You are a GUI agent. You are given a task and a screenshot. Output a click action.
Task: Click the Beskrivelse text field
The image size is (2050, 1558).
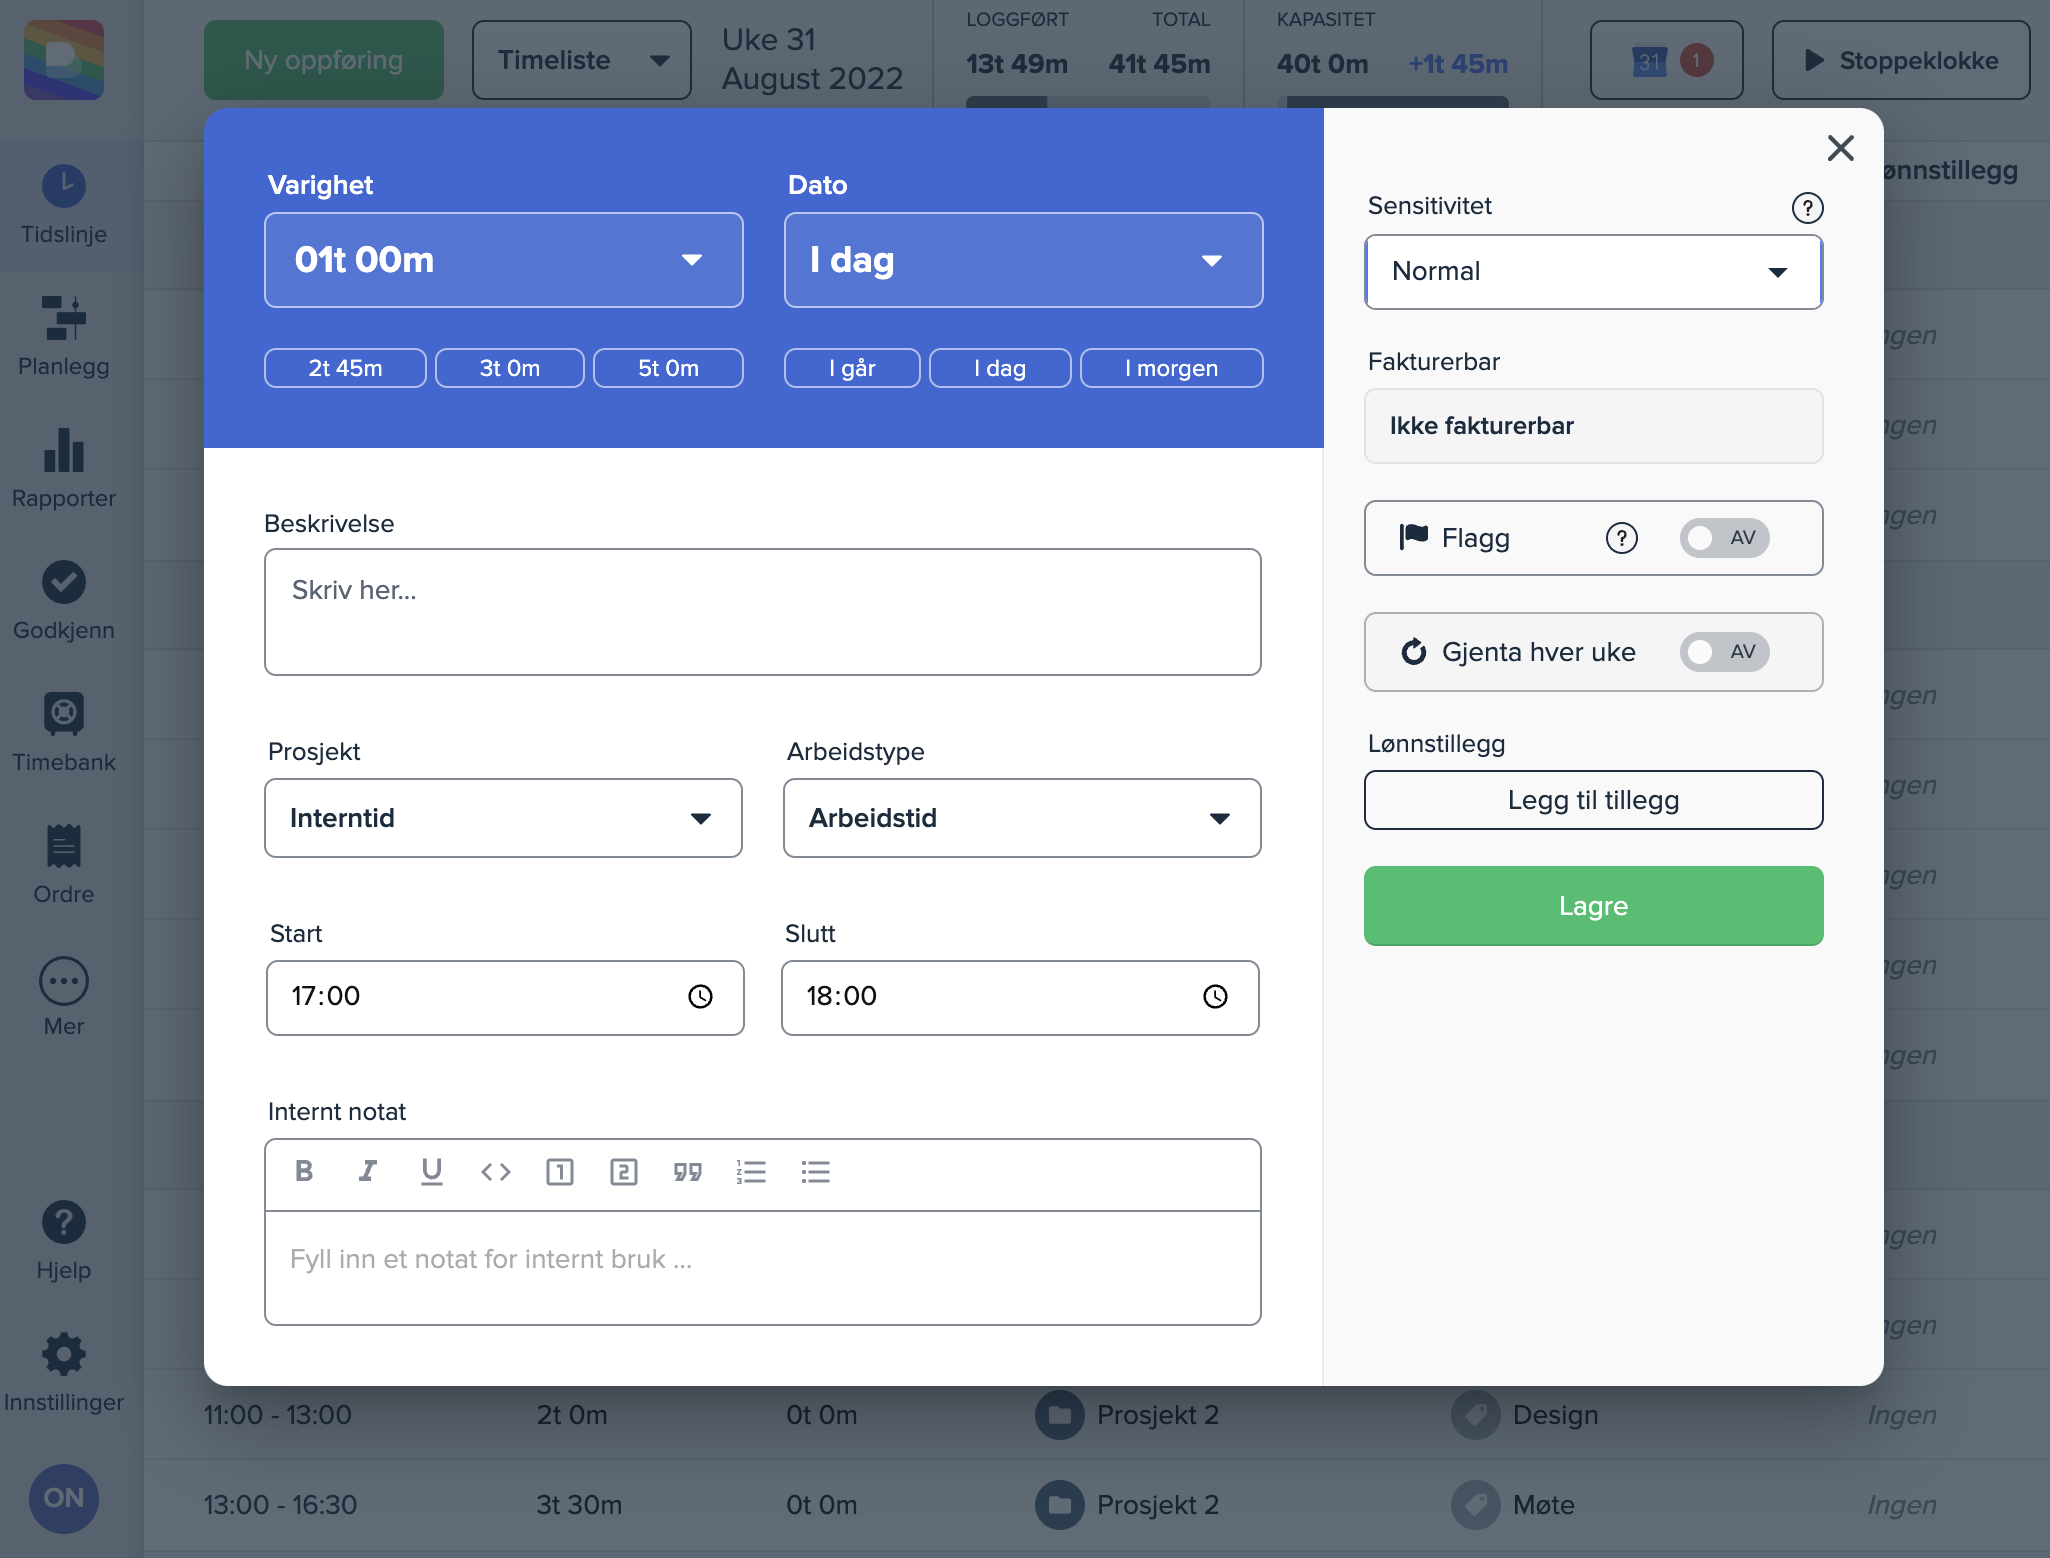[762, 612]
